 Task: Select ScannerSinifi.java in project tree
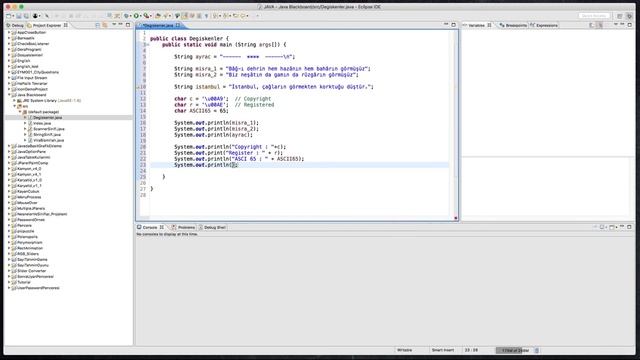pos(49,129)
